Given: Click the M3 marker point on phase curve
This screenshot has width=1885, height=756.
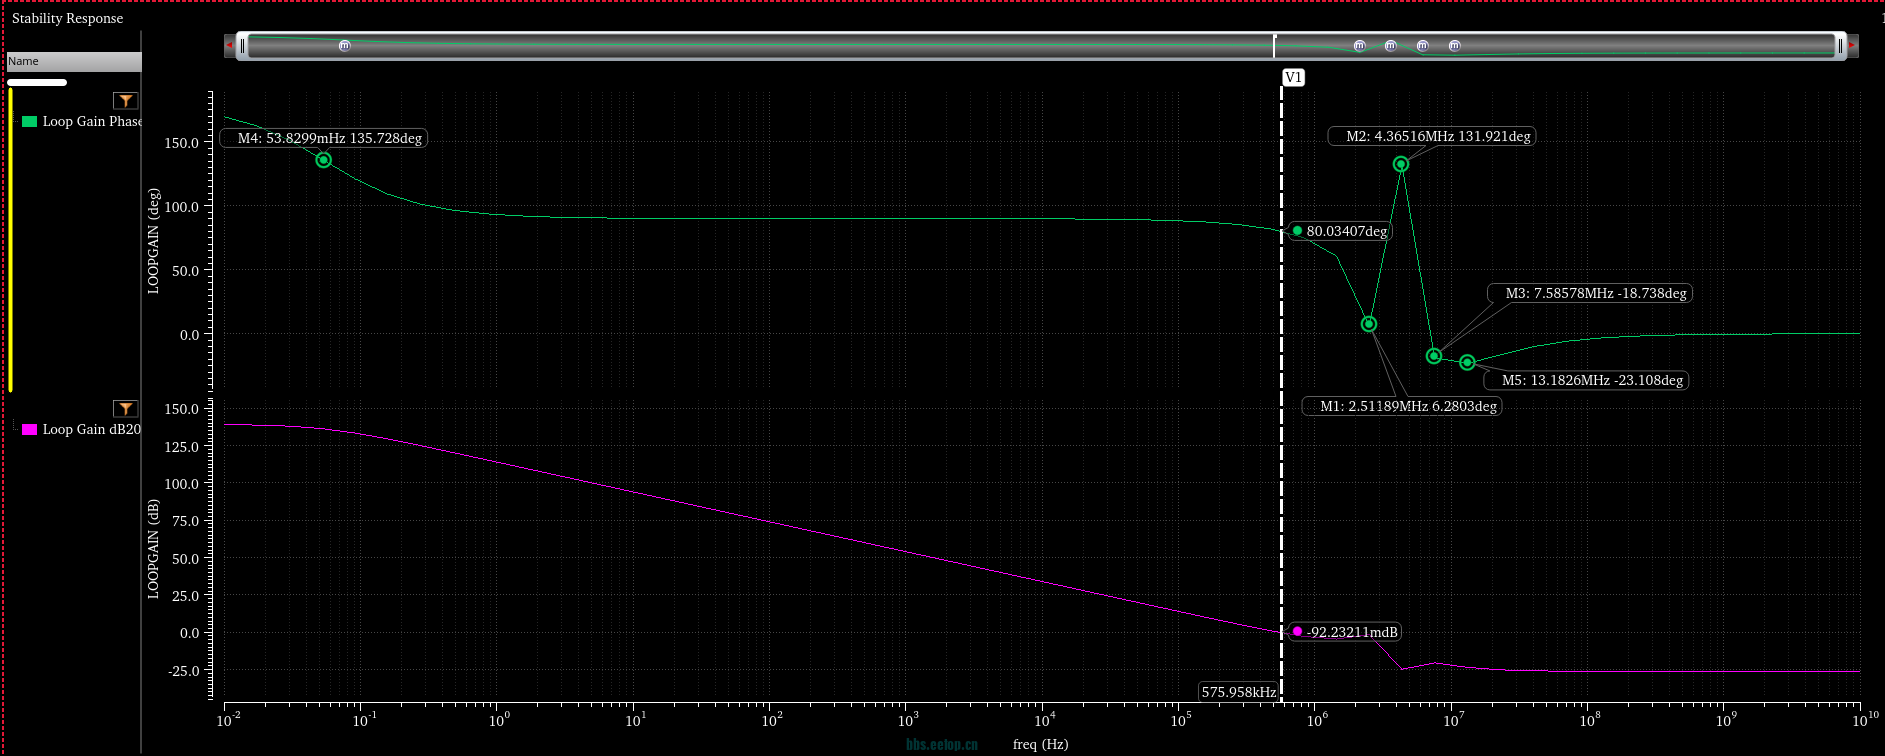Looking at the screenshot, I should pyautogui.click(x=1434, y=356).
